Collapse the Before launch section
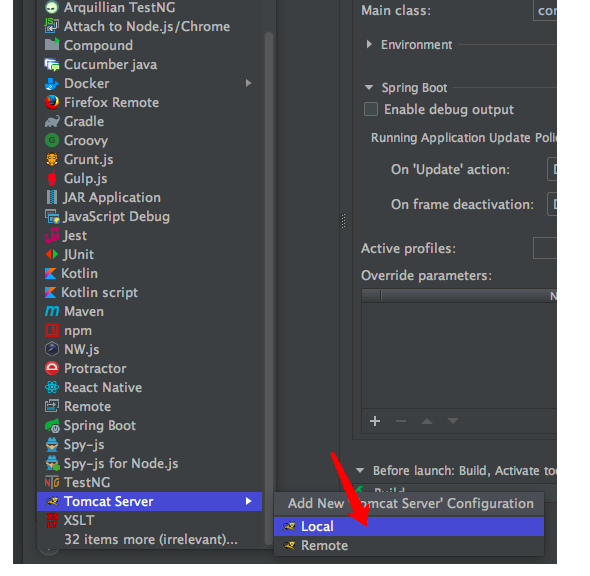 tap(360, 470)
